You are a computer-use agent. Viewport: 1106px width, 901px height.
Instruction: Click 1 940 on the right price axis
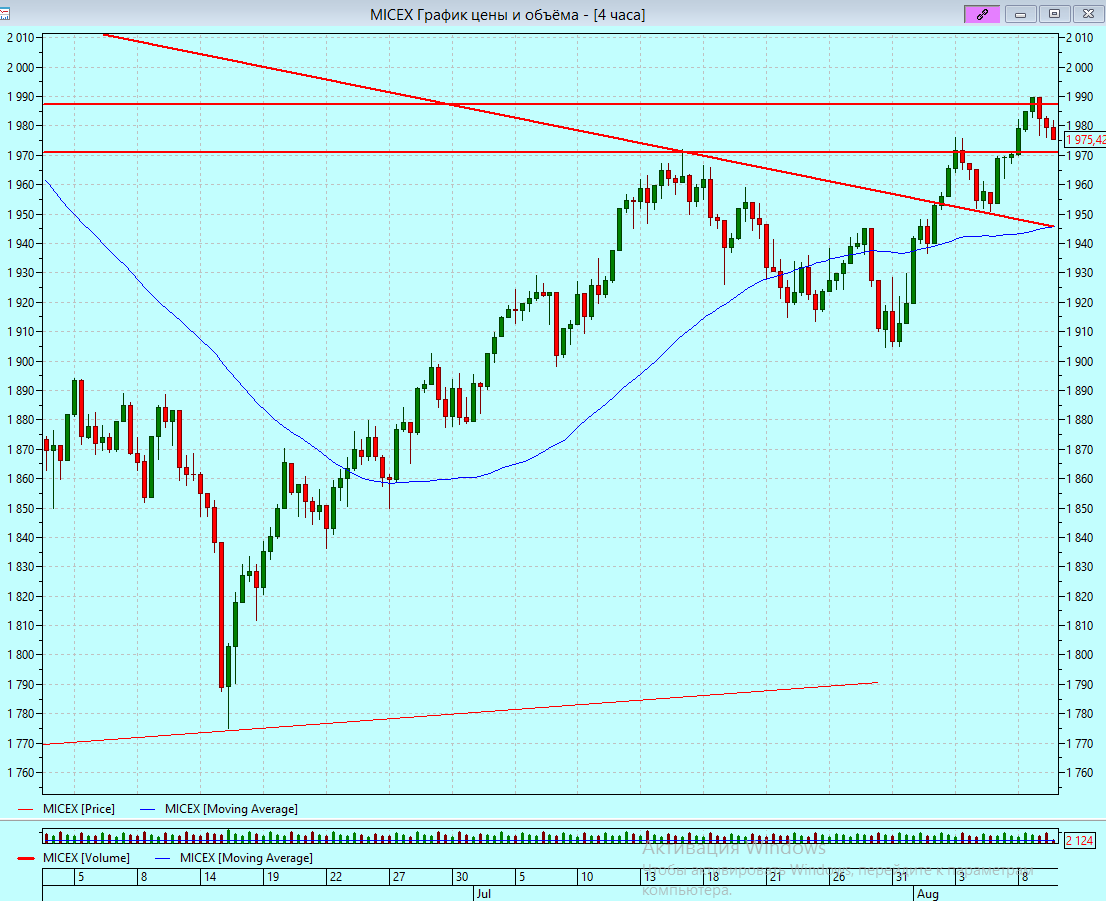click(1080, 243)
